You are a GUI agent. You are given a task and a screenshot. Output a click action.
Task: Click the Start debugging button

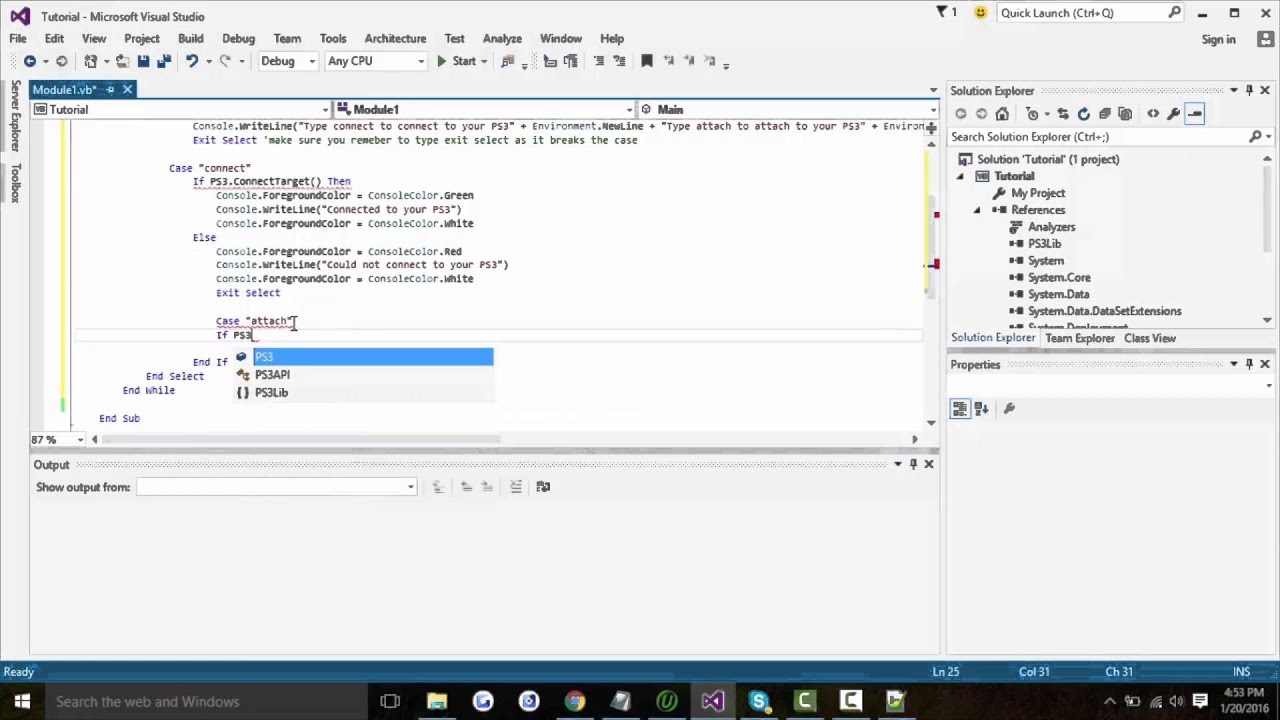click(456, 61)
